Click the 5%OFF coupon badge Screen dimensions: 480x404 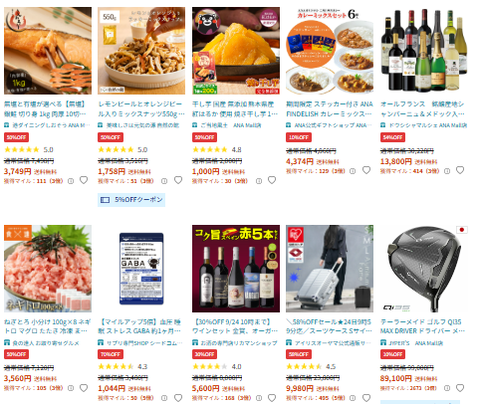131,200
